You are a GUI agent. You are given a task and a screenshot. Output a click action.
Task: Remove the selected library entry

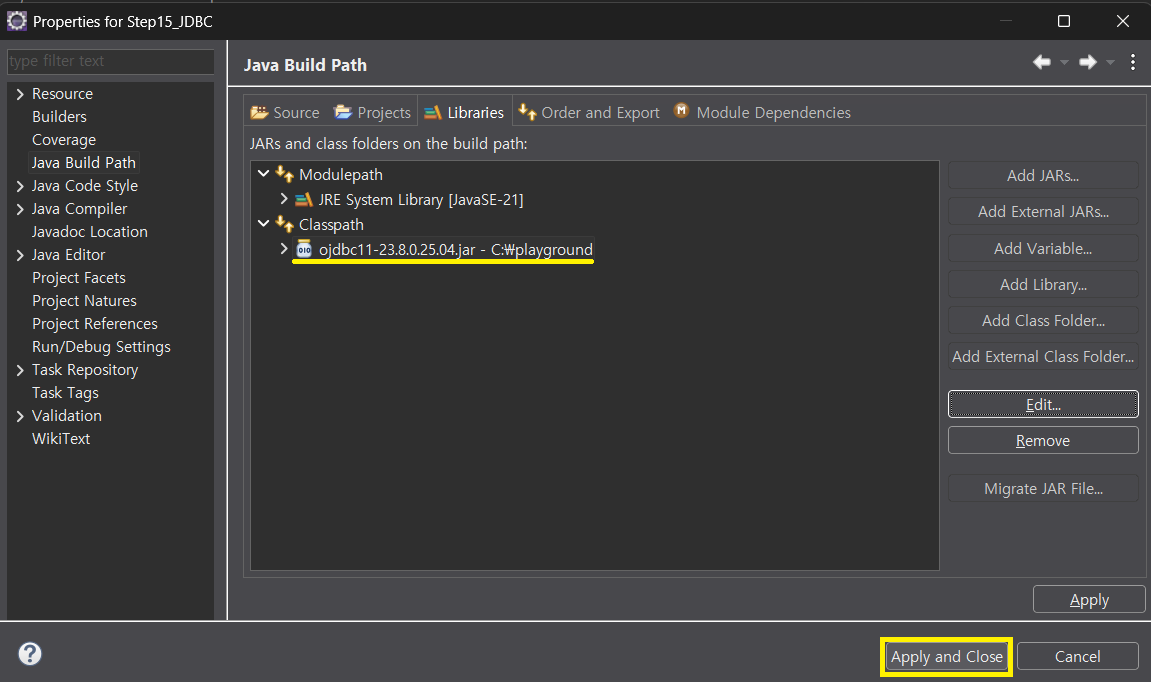pyautogui.click(x=1042, y=440)
